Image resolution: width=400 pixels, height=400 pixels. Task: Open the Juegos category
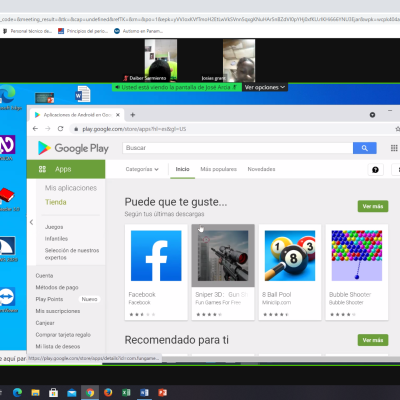54,227
